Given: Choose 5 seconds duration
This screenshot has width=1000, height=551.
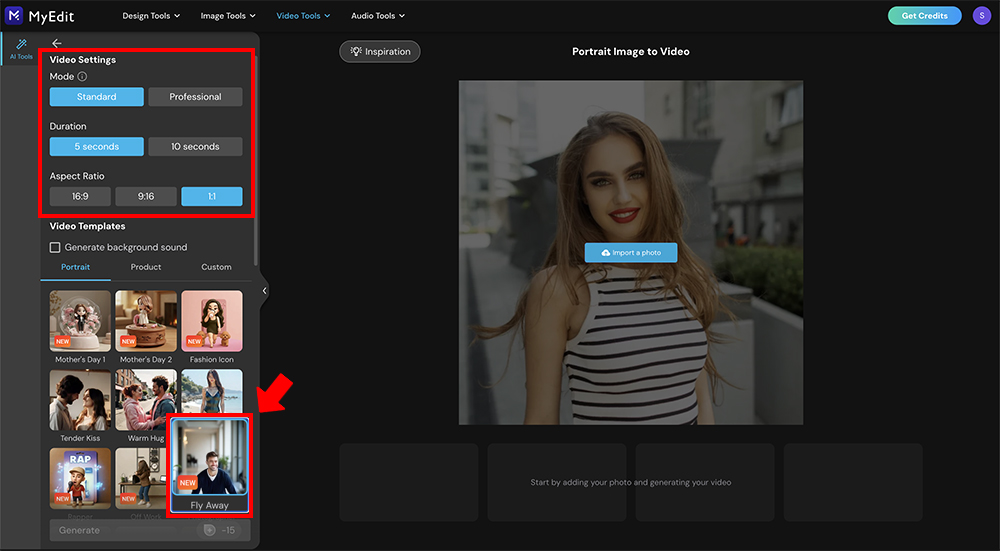Looking at the screenshot, I should (x=96, y=147).
